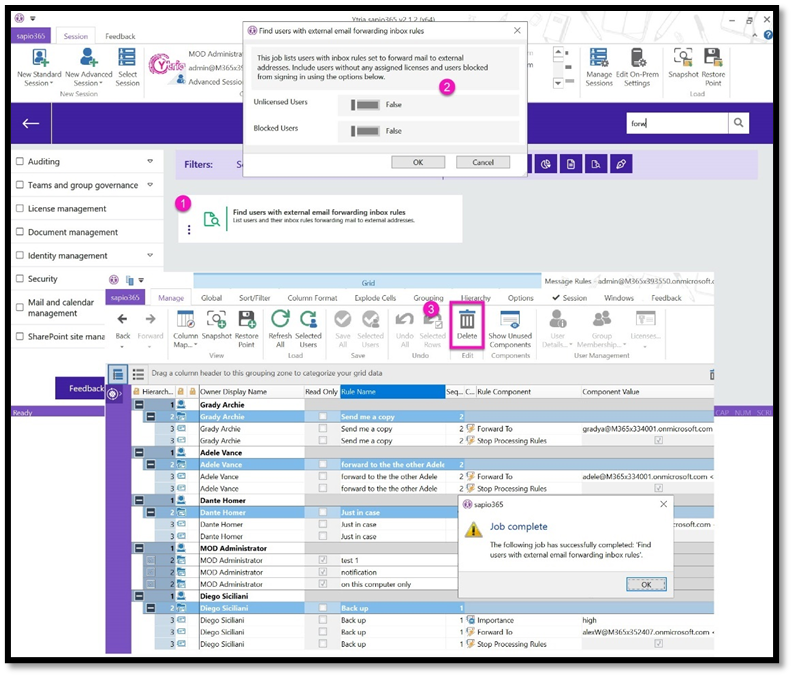The width and height of the screenshot is (792, 676).
Task: Close the Job complete dialog
Action: point(664,504)
